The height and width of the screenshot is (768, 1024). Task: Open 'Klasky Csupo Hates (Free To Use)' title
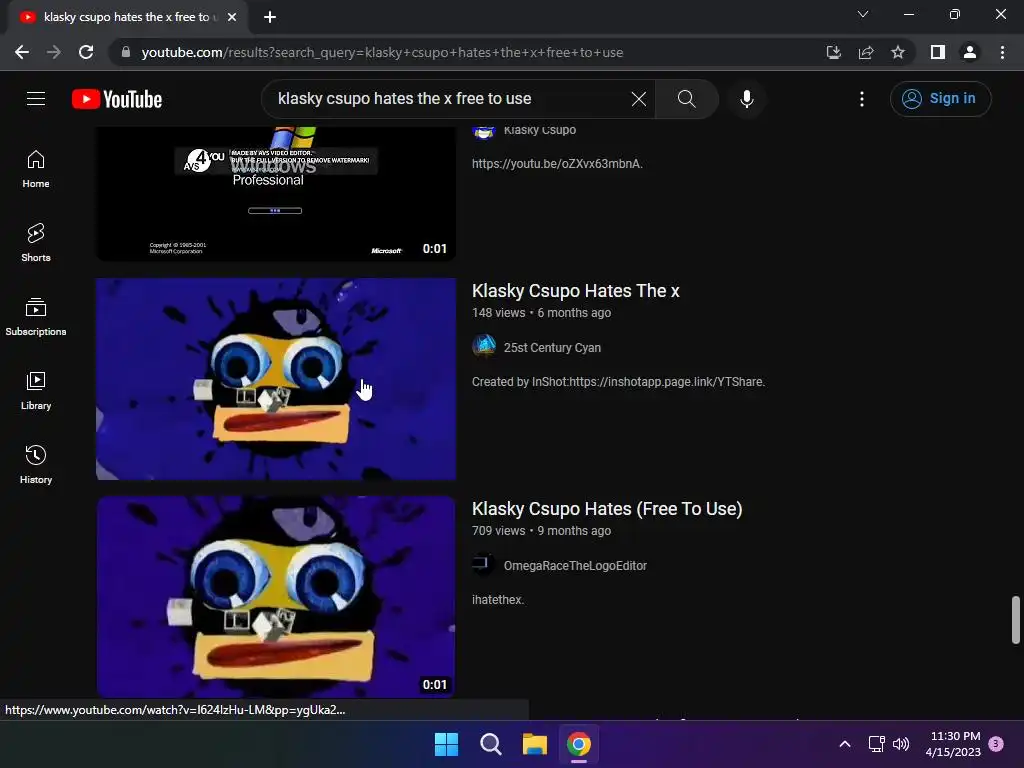607,509
